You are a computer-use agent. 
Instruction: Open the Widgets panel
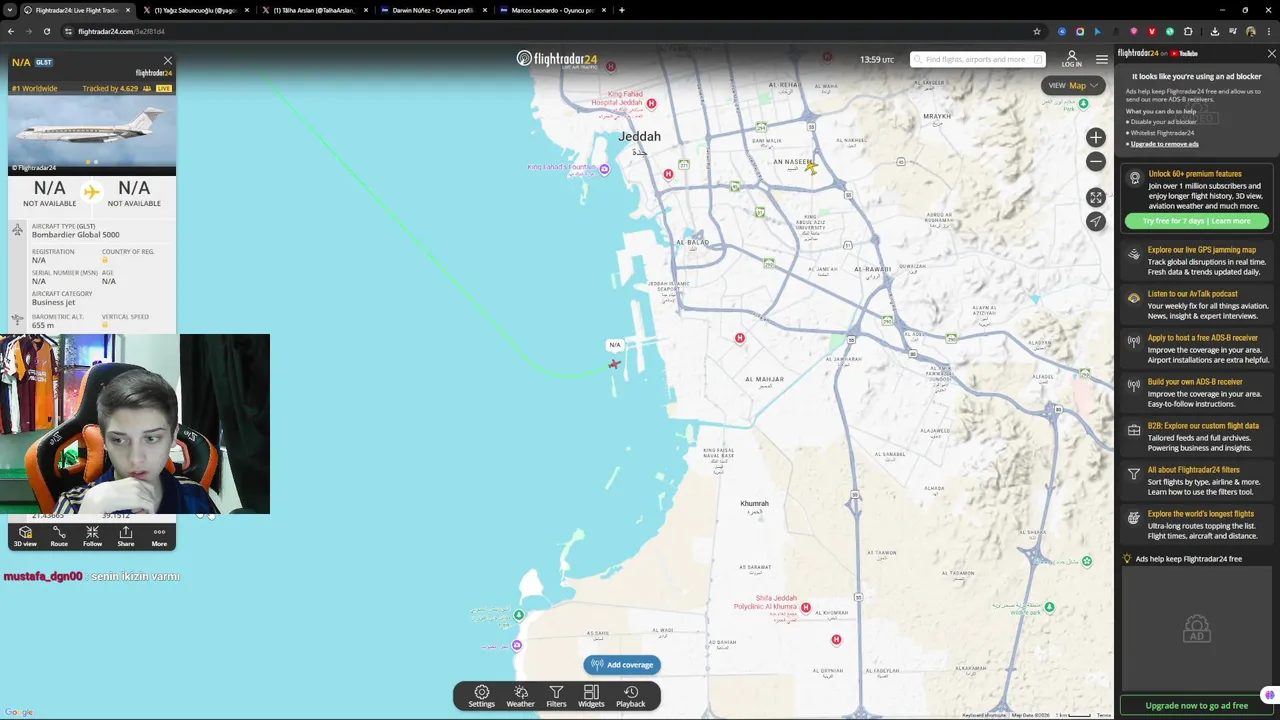pos(591,696)
